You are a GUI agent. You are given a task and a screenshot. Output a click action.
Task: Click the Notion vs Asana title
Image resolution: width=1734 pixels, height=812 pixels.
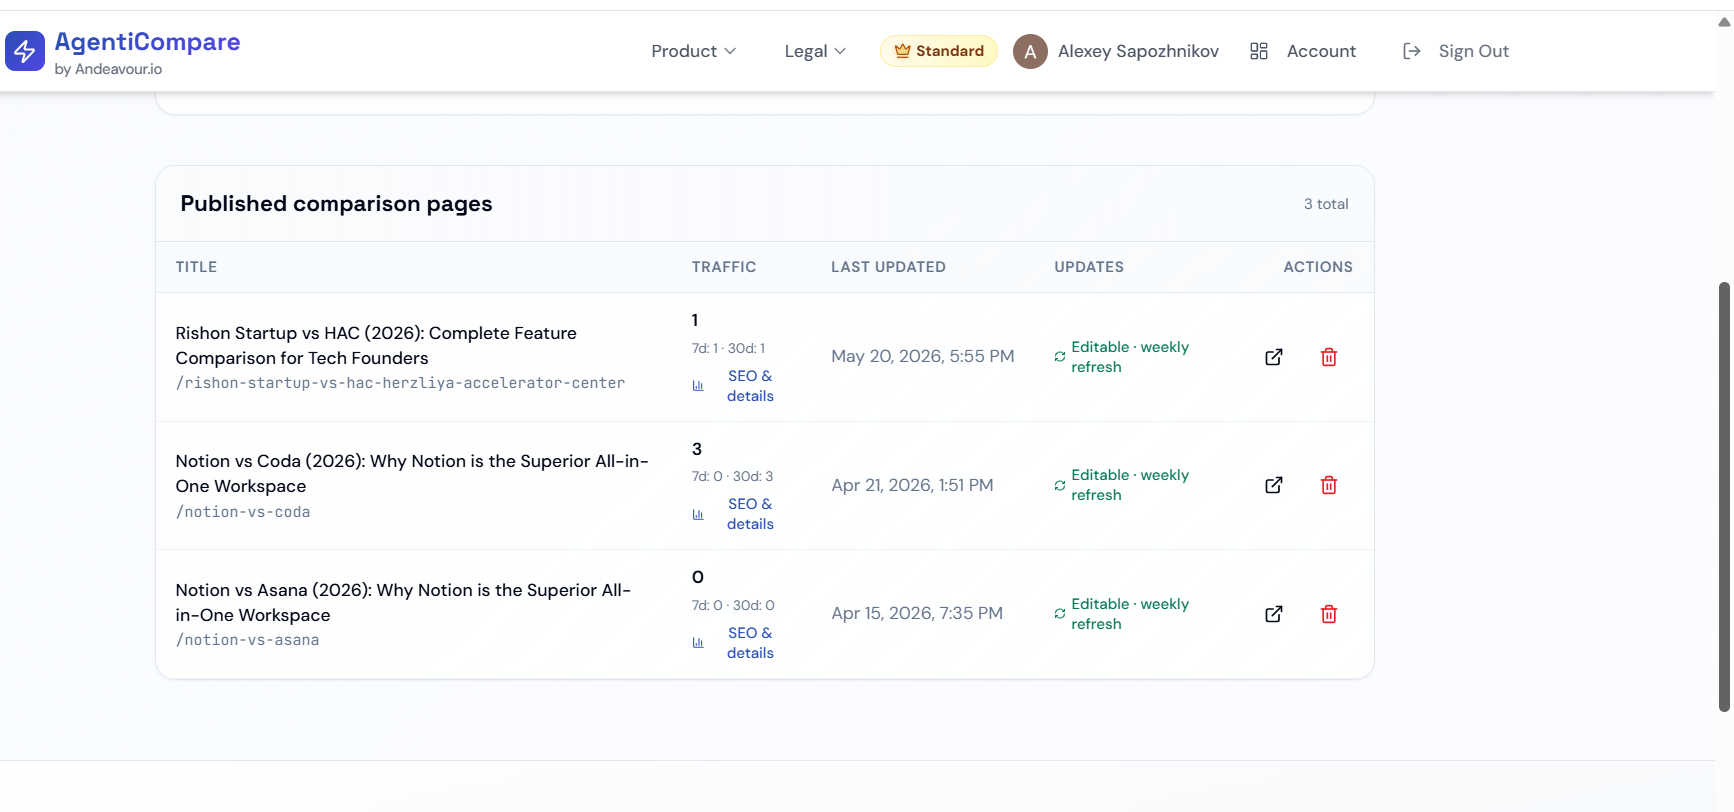[x=403, y=602]
